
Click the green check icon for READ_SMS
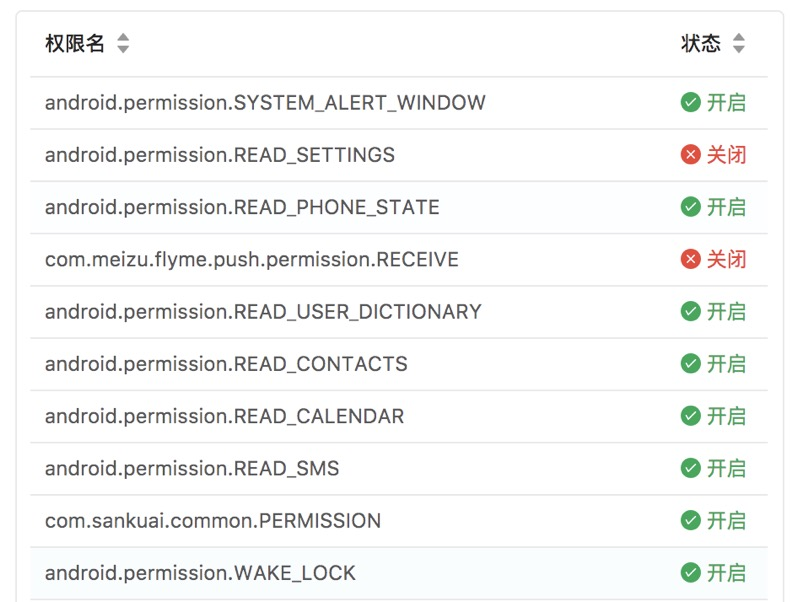pos(690,468)
